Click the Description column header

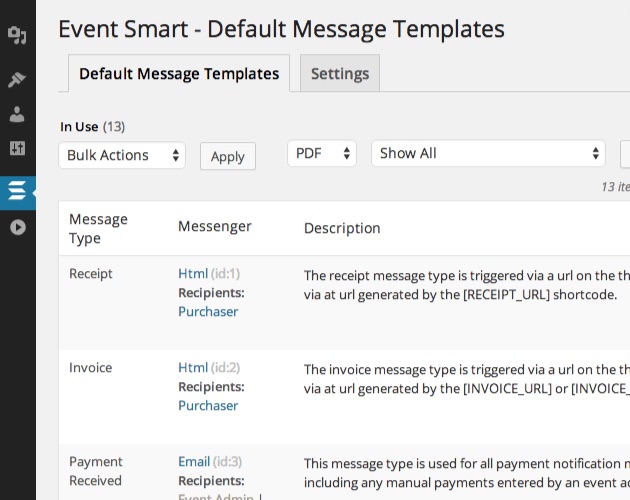342,228
